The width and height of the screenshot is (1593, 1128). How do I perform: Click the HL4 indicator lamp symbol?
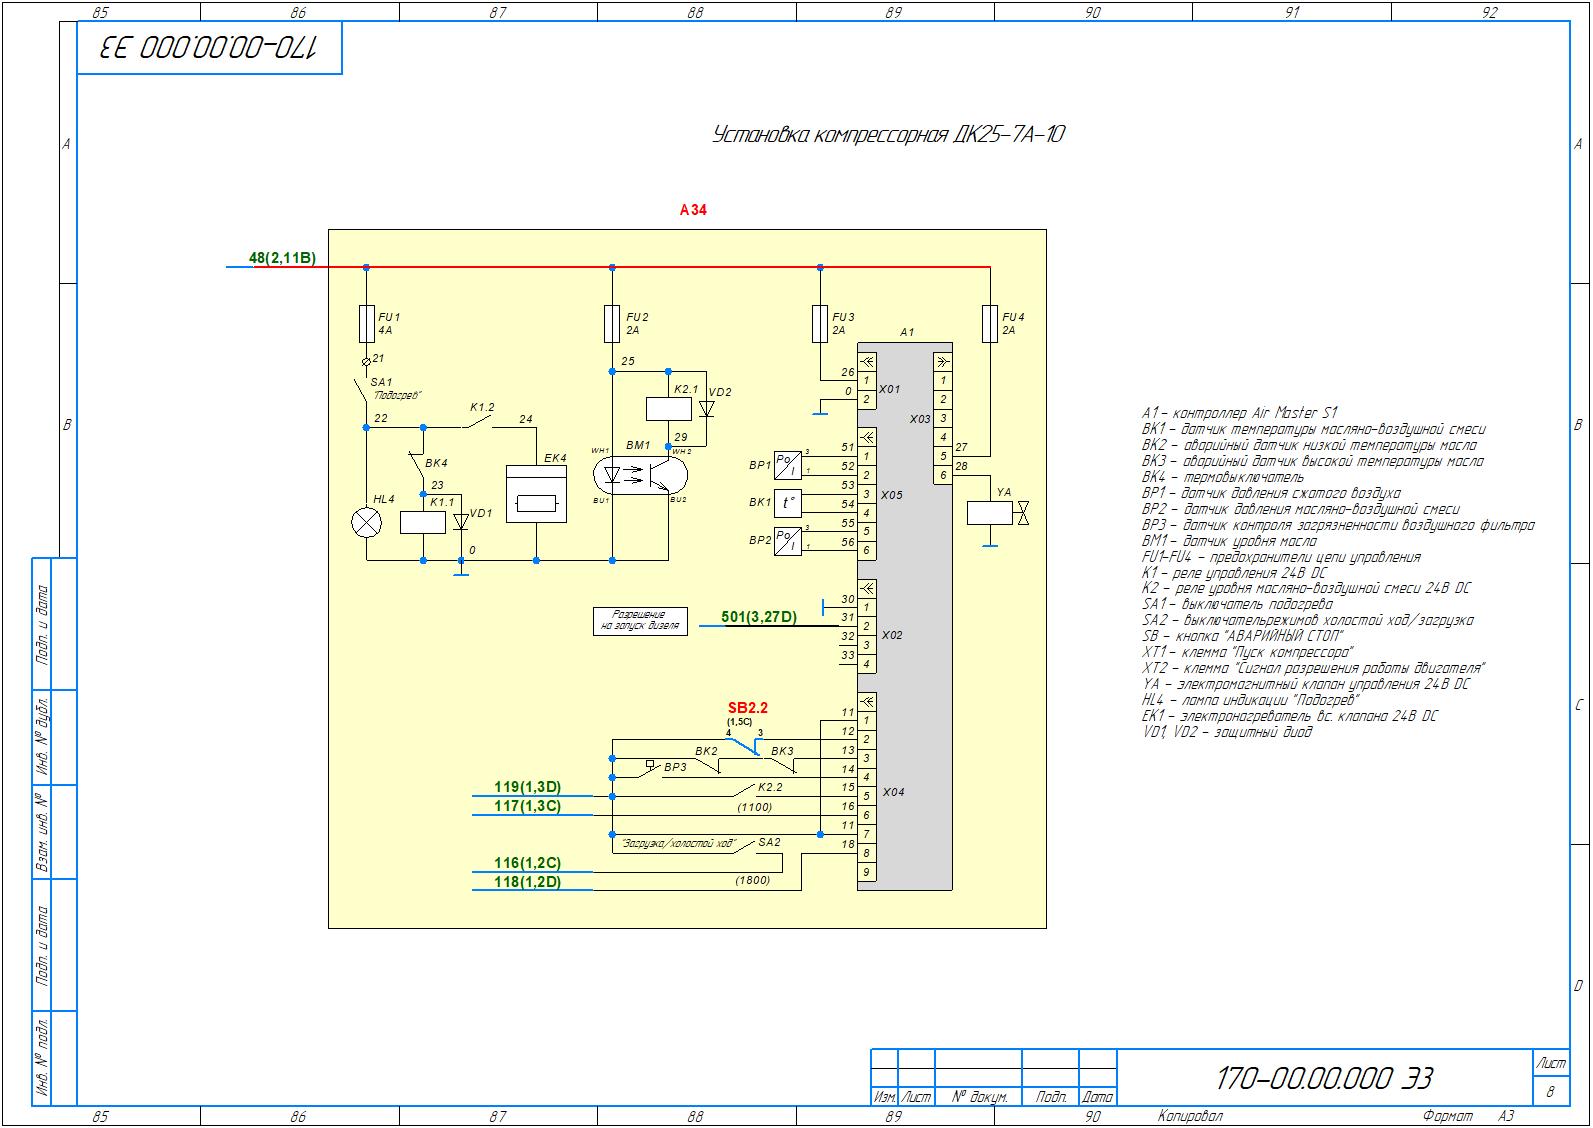pos(366,522)
